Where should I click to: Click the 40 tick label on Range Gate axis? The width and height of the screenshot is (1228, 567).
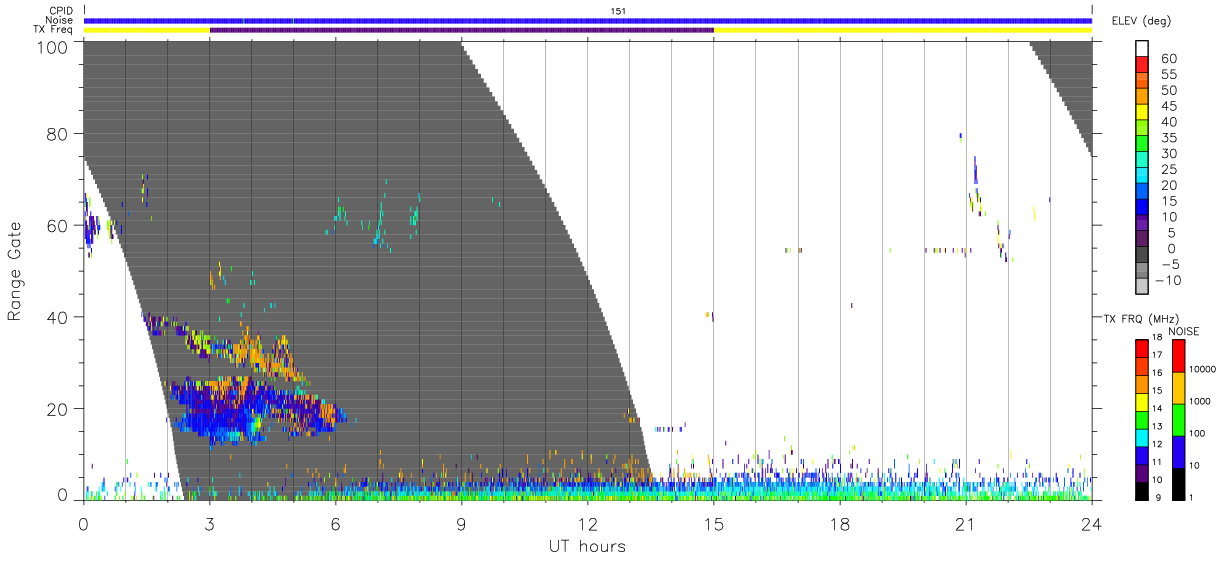[58, 317]
